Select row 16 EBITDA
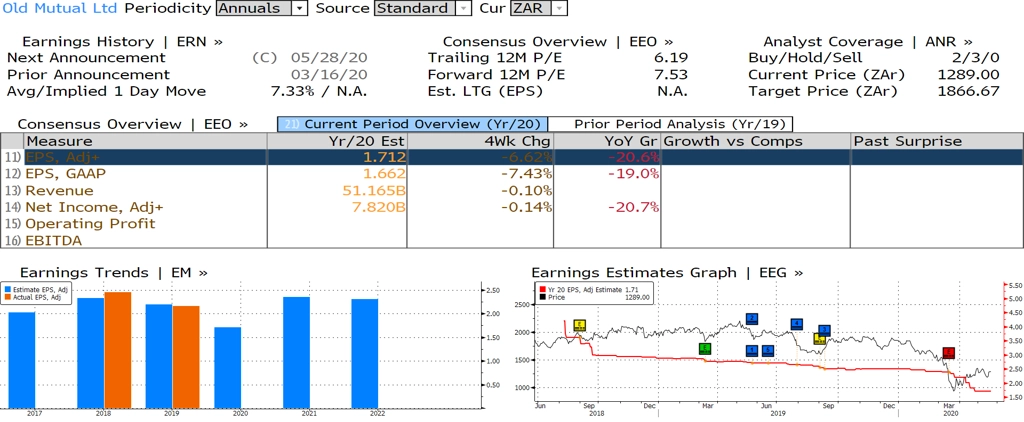Image resolution: width=1024 pixels, height=422 pixels. [512, 240]
